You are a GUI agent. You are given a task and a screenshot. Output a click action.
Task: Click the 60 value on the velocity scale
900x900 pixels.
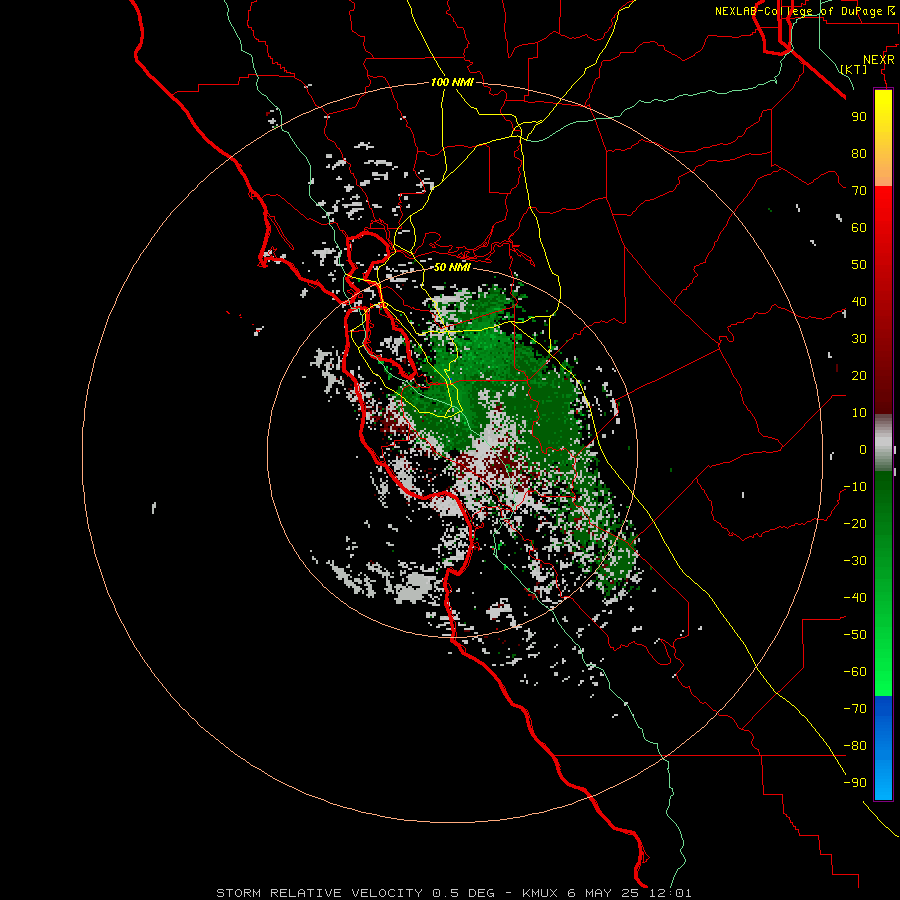pyautogui.click(x=859, y=227)
